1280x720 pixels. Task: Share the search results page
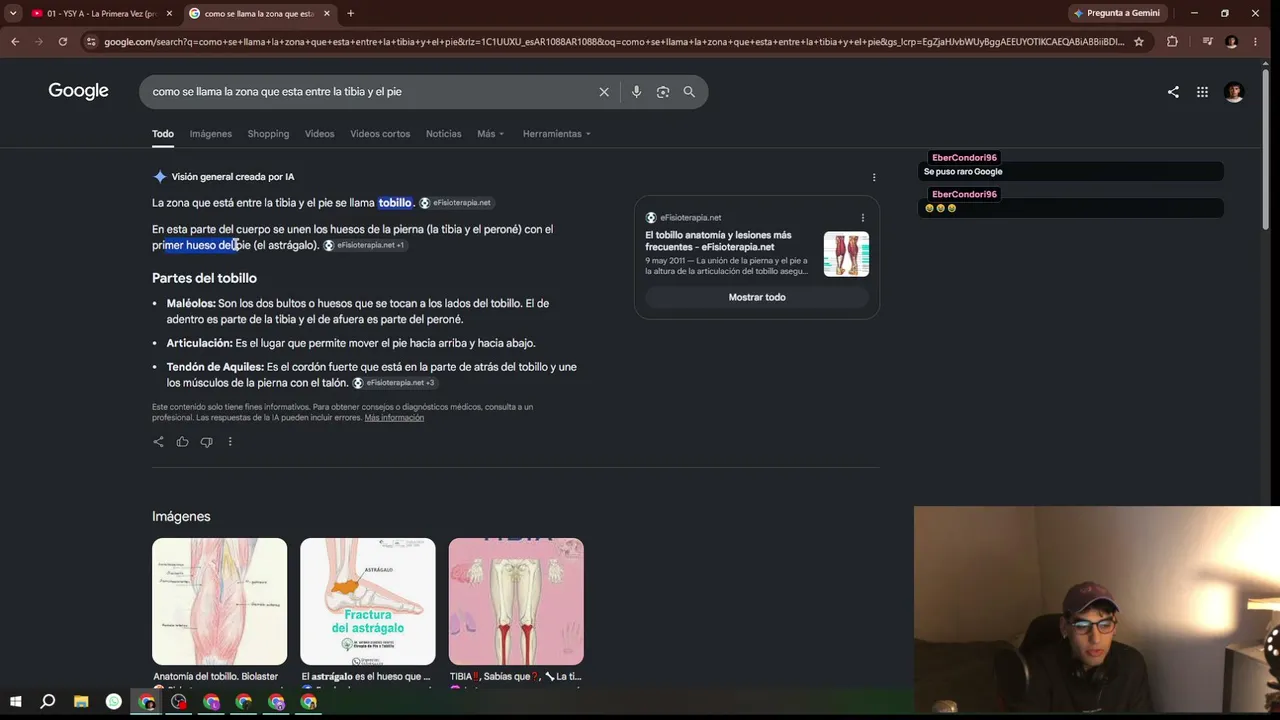point(1173,92)
